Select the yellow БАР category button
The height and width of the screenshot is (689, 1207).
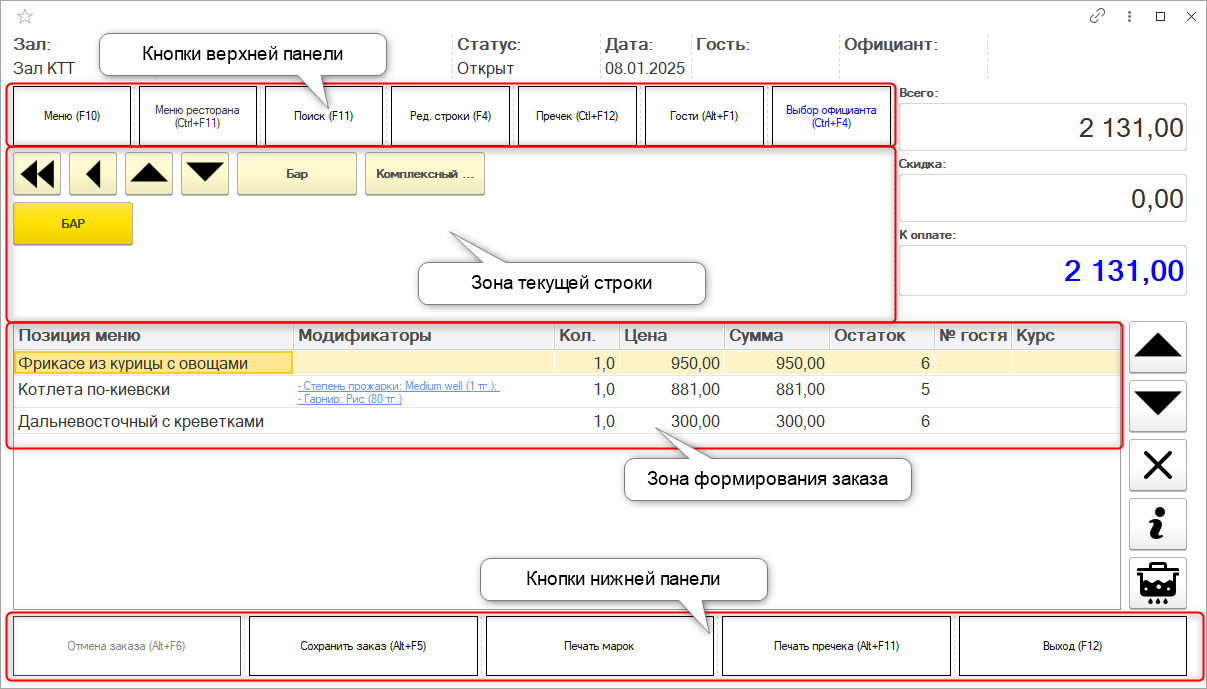73,224
